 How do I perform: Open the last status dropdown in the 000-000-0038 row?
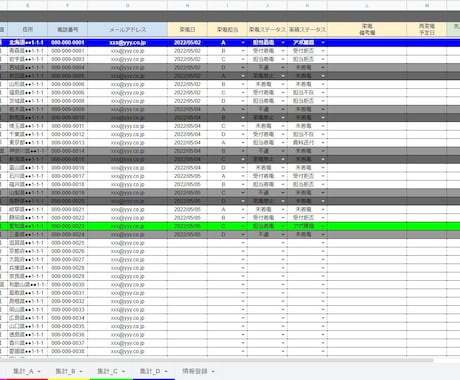click(323, 351)
